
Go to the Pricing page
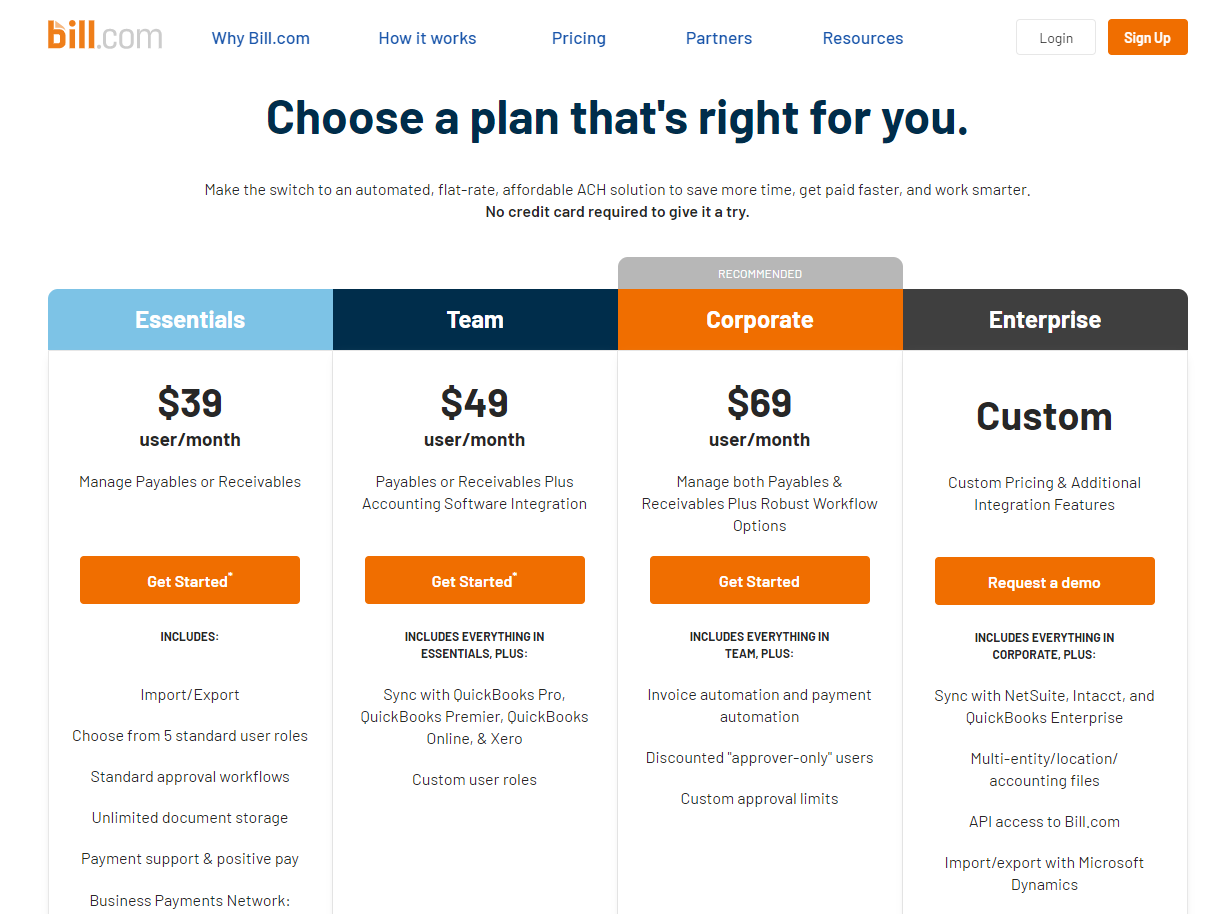coord(579,38)
